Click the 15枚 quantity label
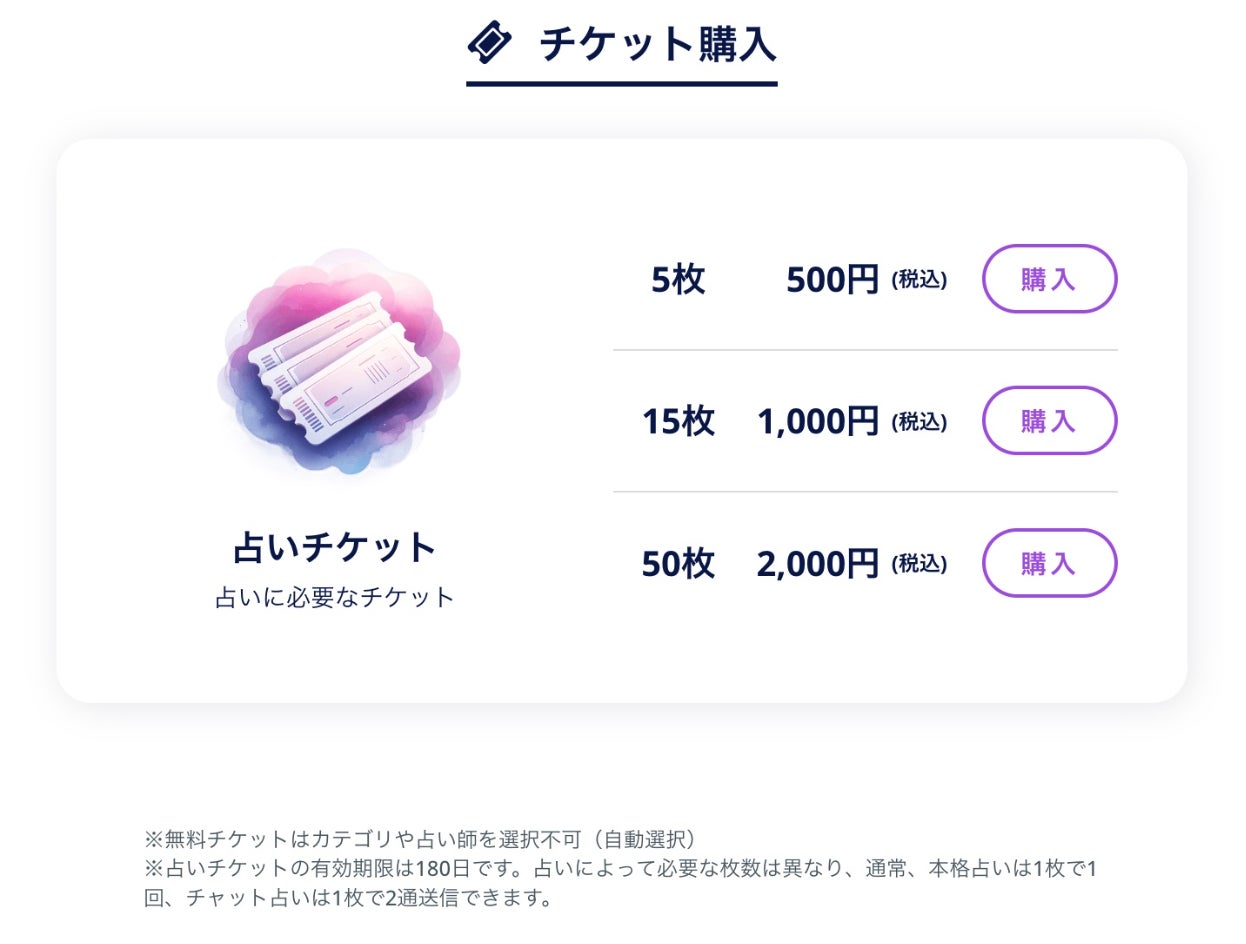The height and width of the screenshot is (944, 1246). [678, 422]
